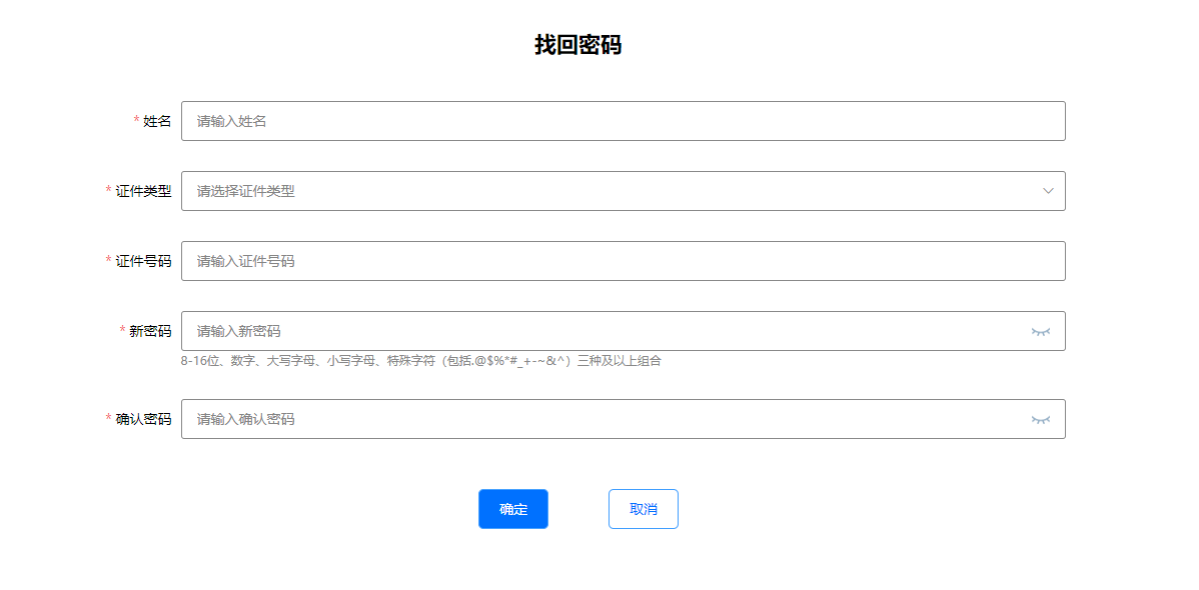This screenshot has height=590, width=1199.
Task: Click the 证件类型 field label
Action: click(x=143, y=191)
